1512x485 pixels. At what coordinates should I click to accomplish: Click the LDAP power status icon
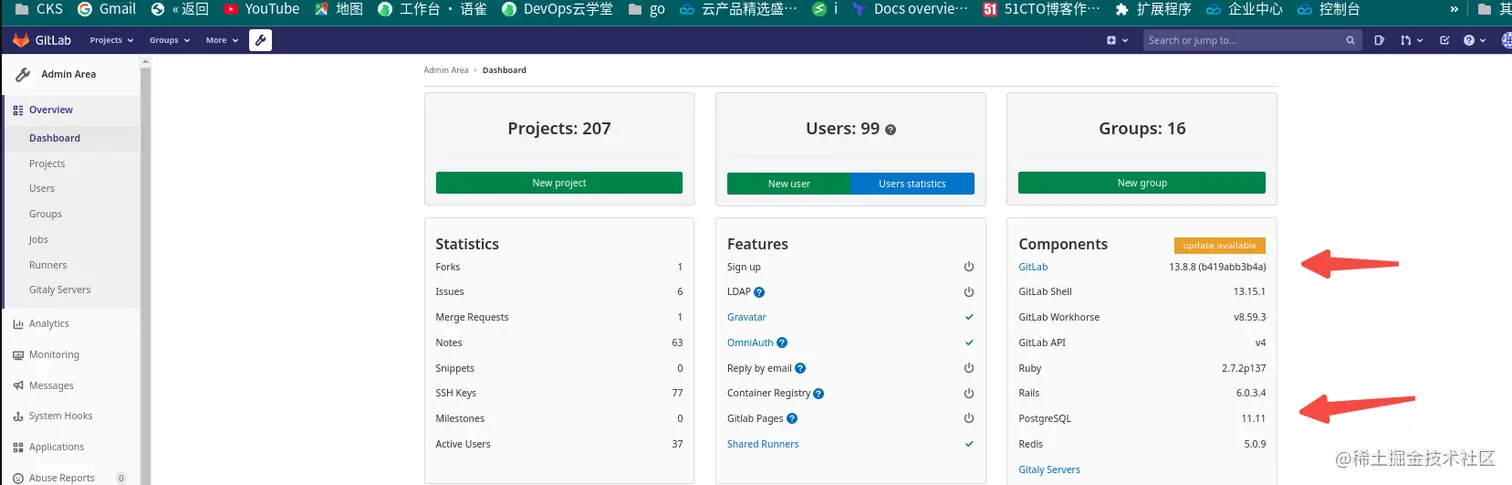tap(969, 292)
